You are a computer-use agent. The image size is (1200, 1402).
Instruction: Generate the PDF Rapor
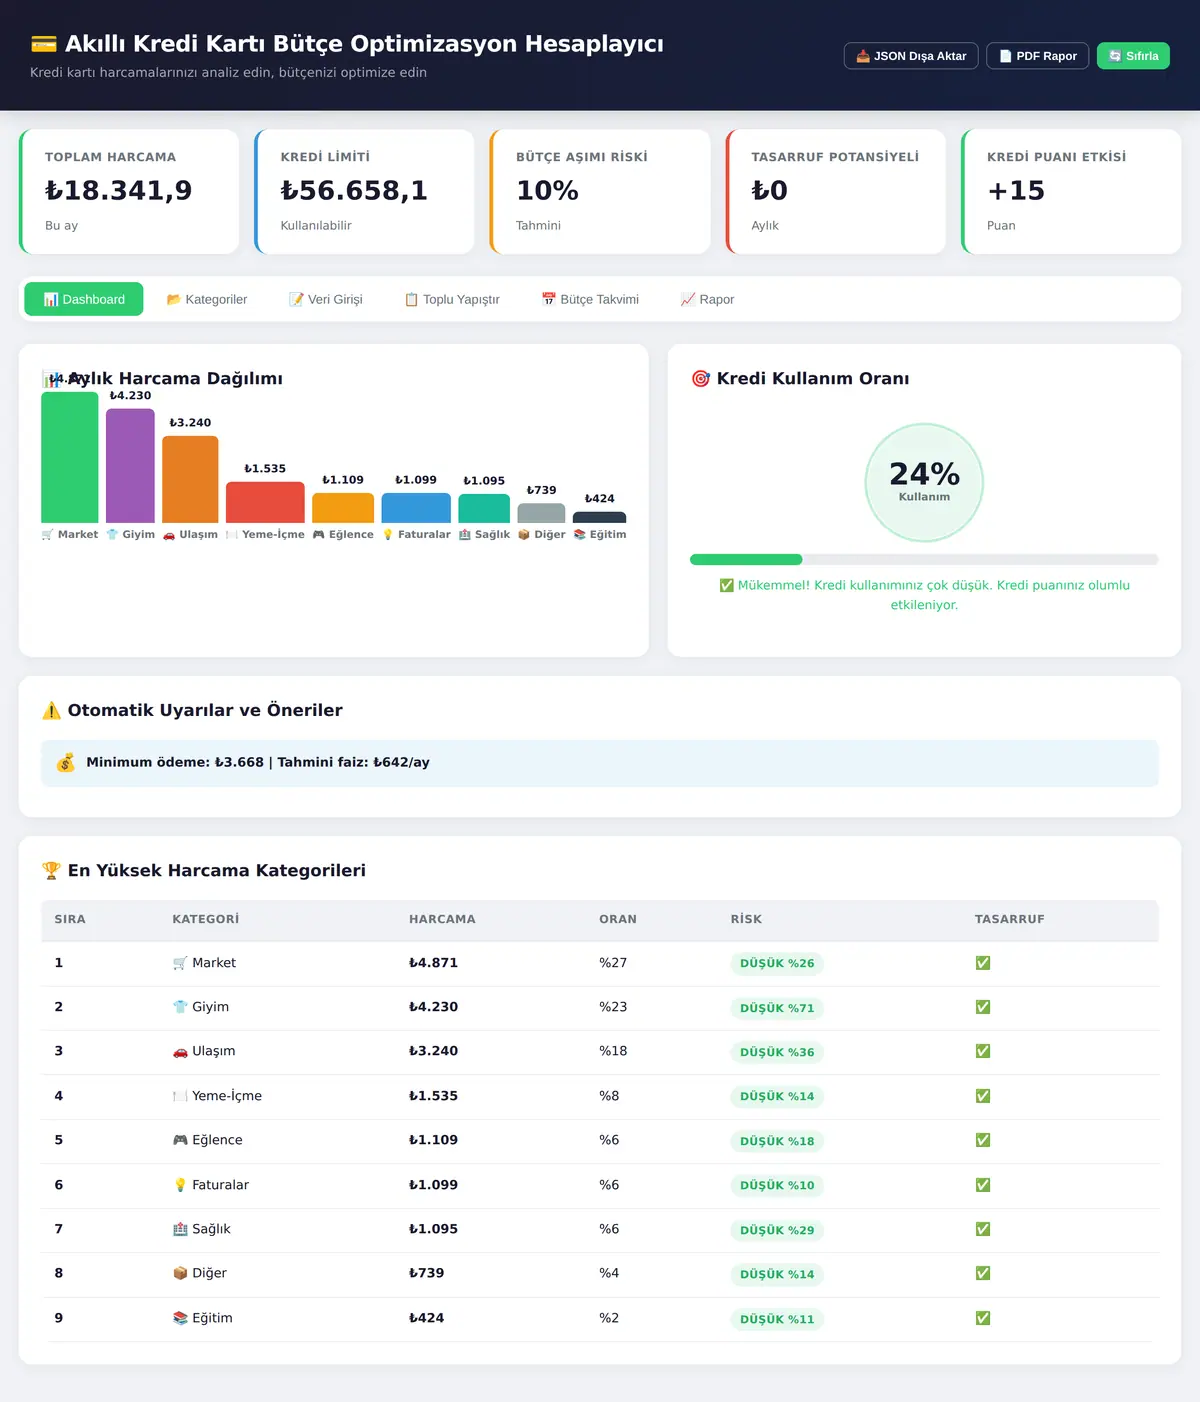click(x=1037, y=56)
